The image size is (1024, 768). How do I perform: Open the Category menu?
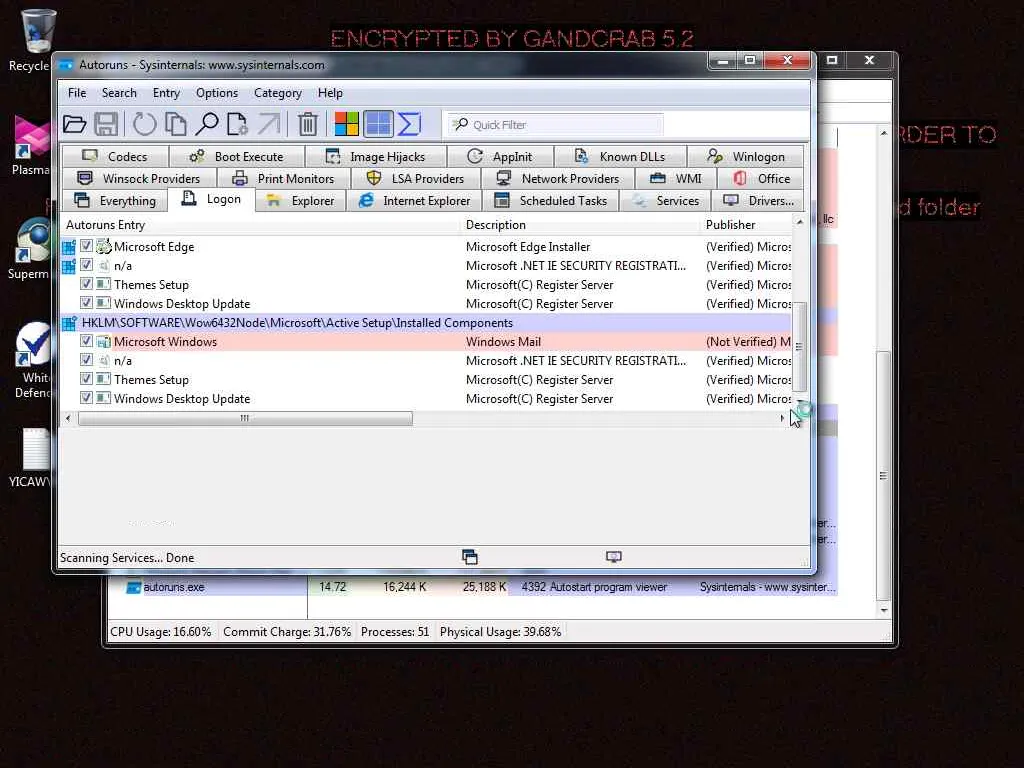coord(278,93)
